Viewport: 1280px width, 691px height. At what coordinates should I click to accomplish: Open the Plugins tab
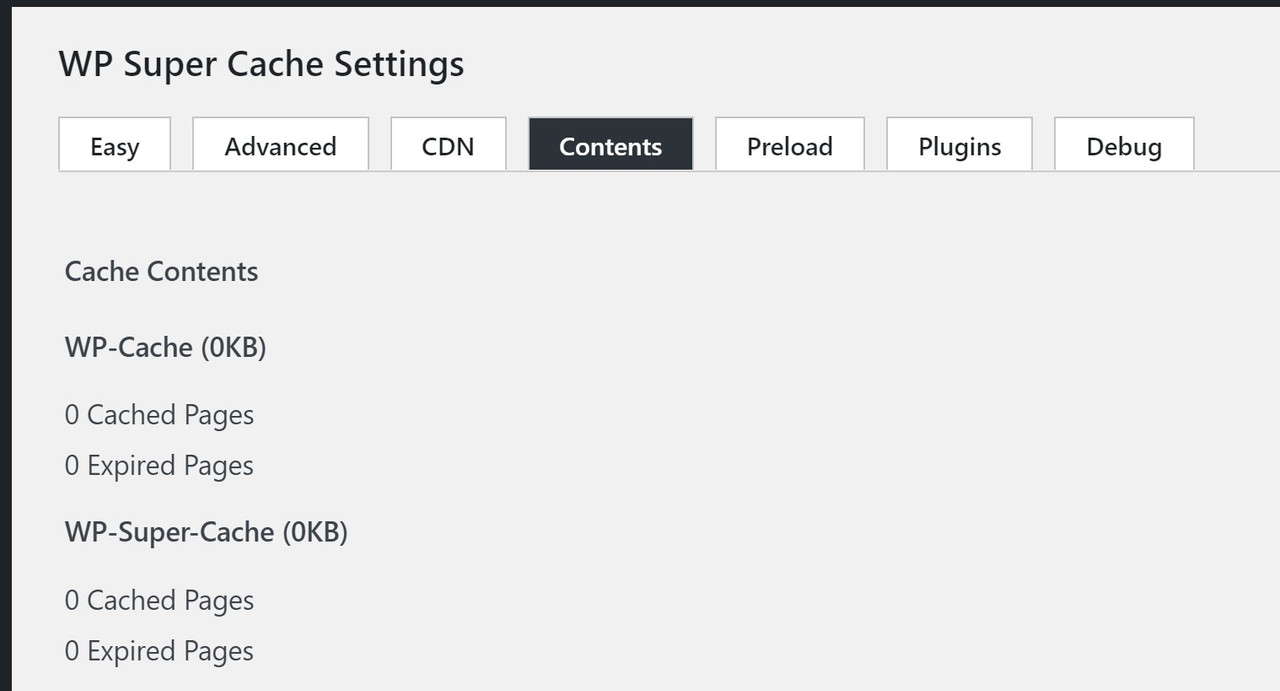[x=960, y=145]
